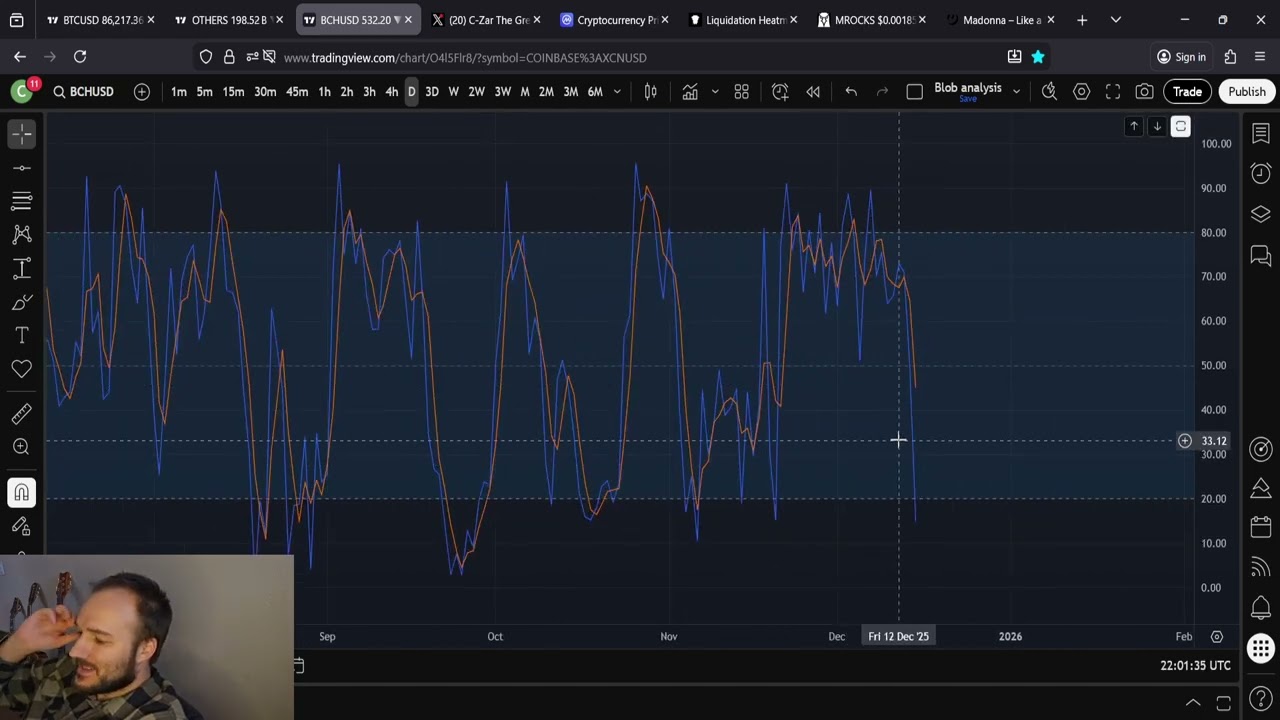
Task: Open the forecasting and measurement tools
Action: pyautogui.click(x=22, y=269)
